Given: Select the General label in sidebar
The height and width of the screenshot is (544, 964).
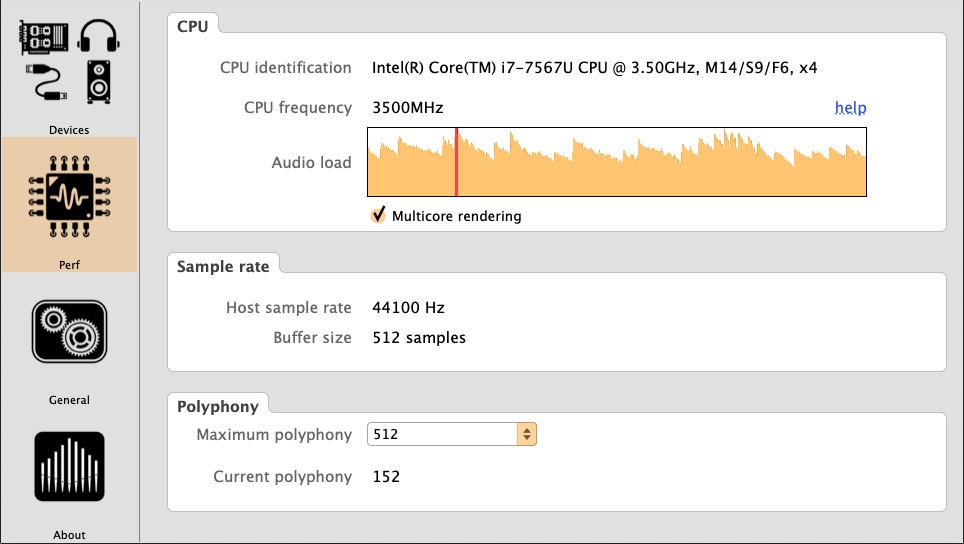Looking at the screenshot, I should pyautogui.click(x=69, y=400).
